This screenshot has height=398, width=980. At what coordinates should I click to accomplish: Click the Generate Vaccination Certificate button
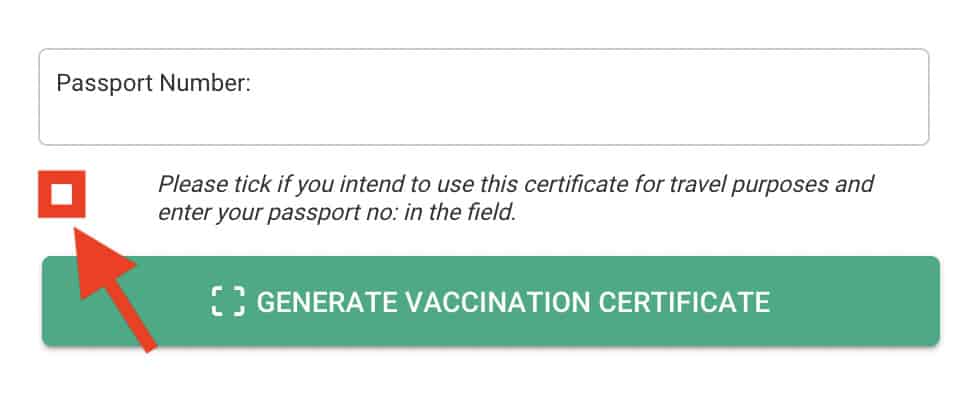click(x=491, y=301)
